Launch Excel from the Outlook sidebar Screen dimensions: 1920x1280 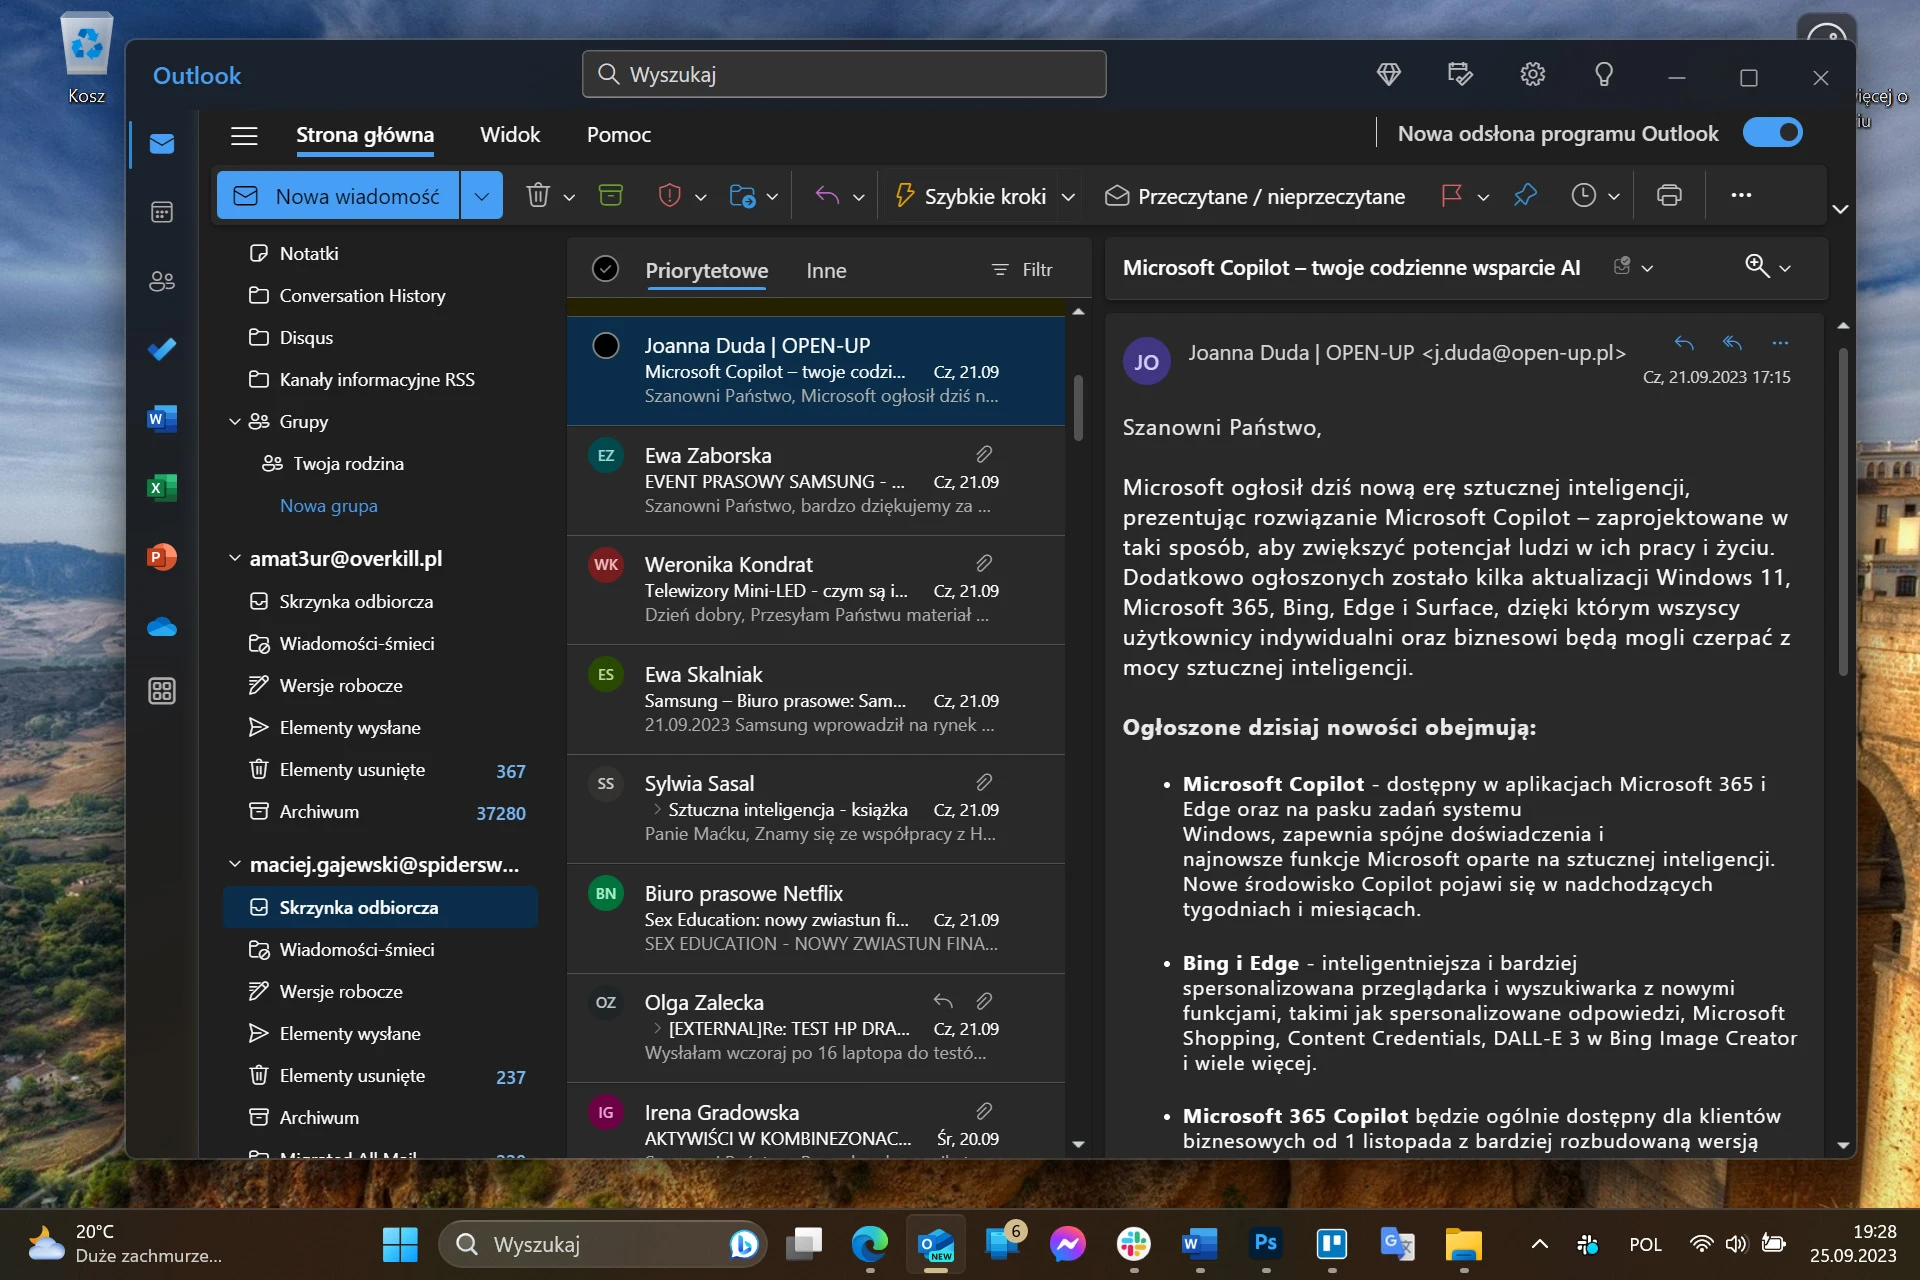[x=162, y=487]
